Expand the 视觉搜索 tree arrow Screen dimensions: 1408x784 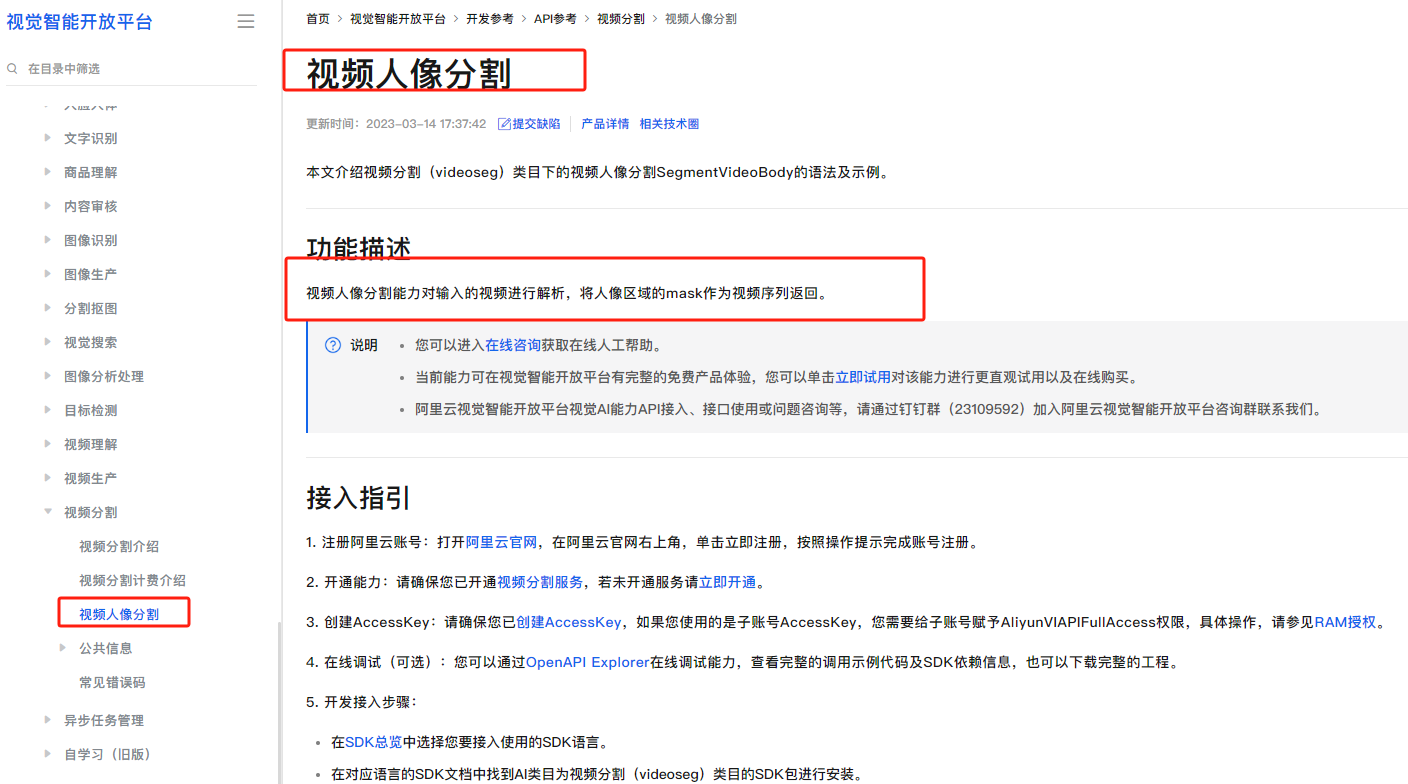pos(48,342)
